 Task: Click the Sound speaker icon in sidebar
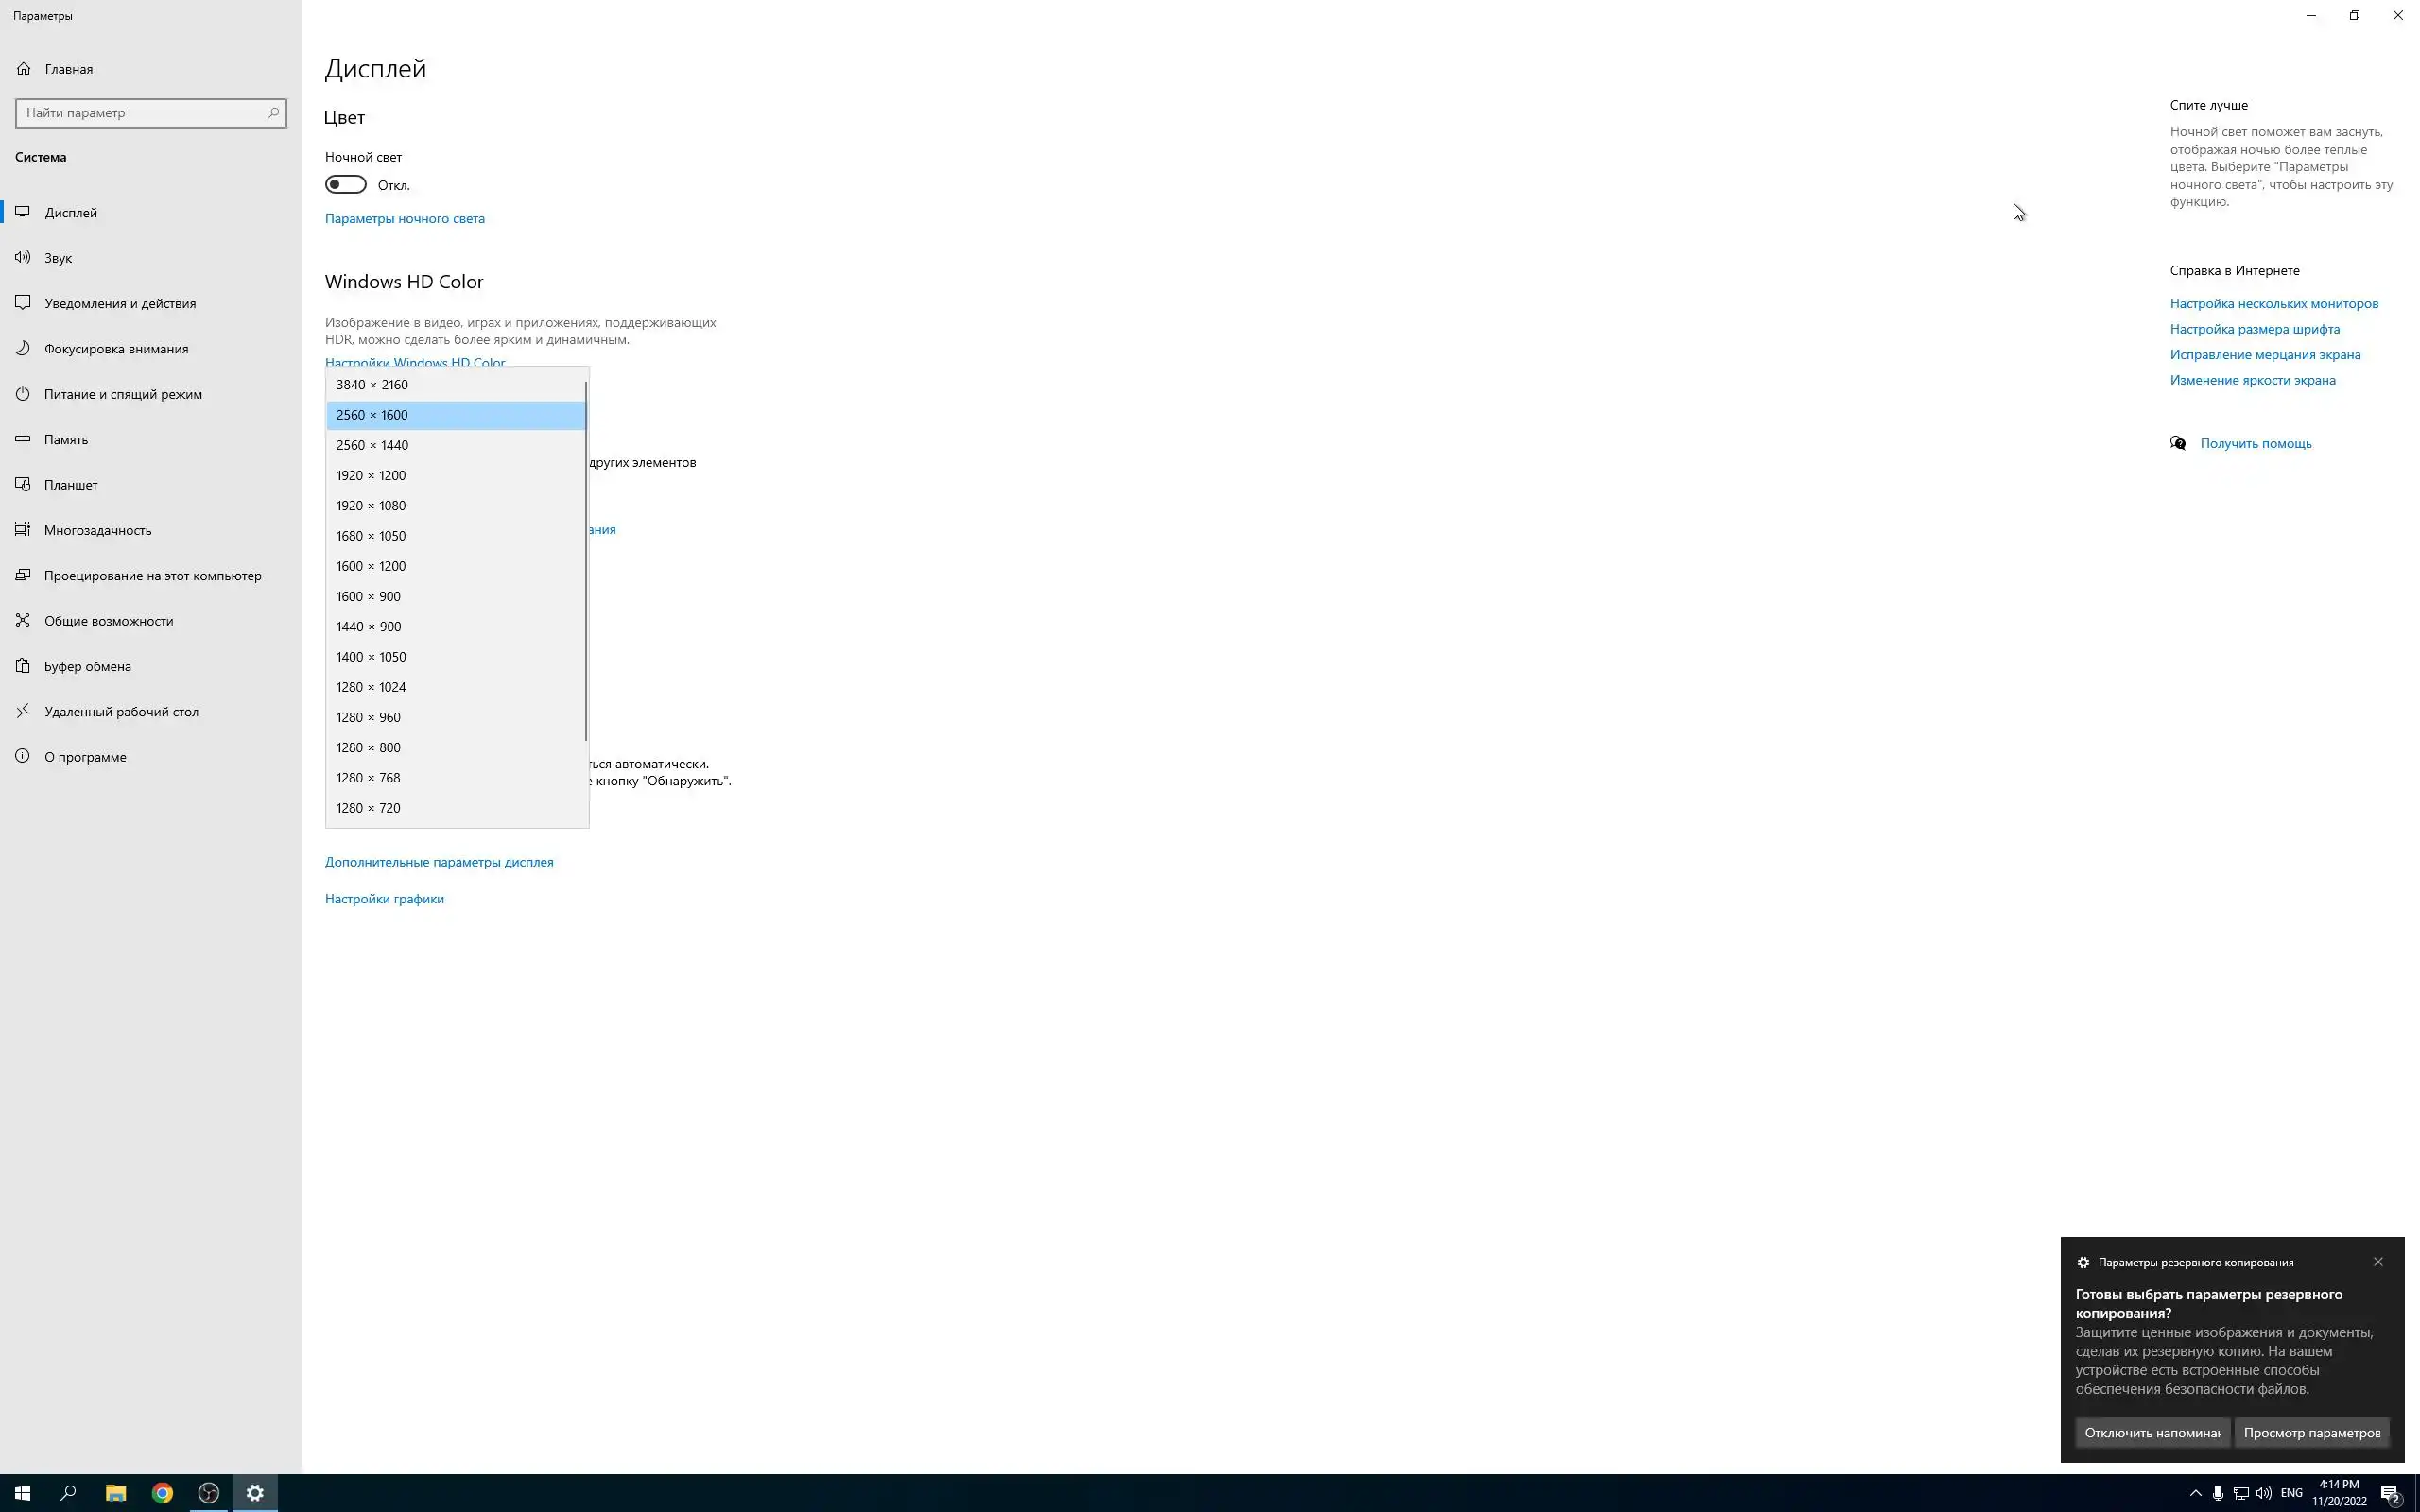click(x=22, y=258)
